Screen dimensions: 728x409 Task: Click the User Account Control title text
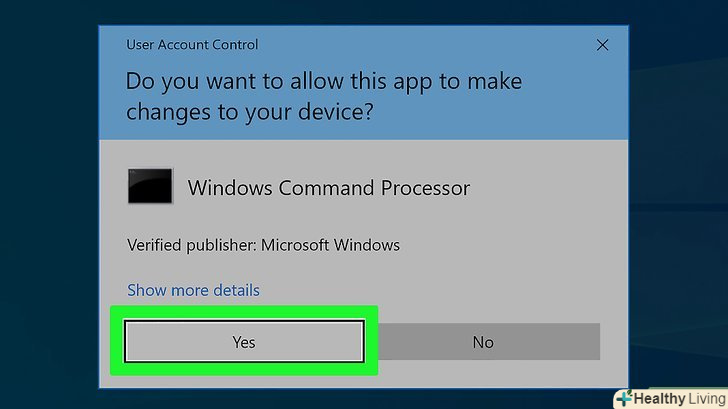(192, 45)
